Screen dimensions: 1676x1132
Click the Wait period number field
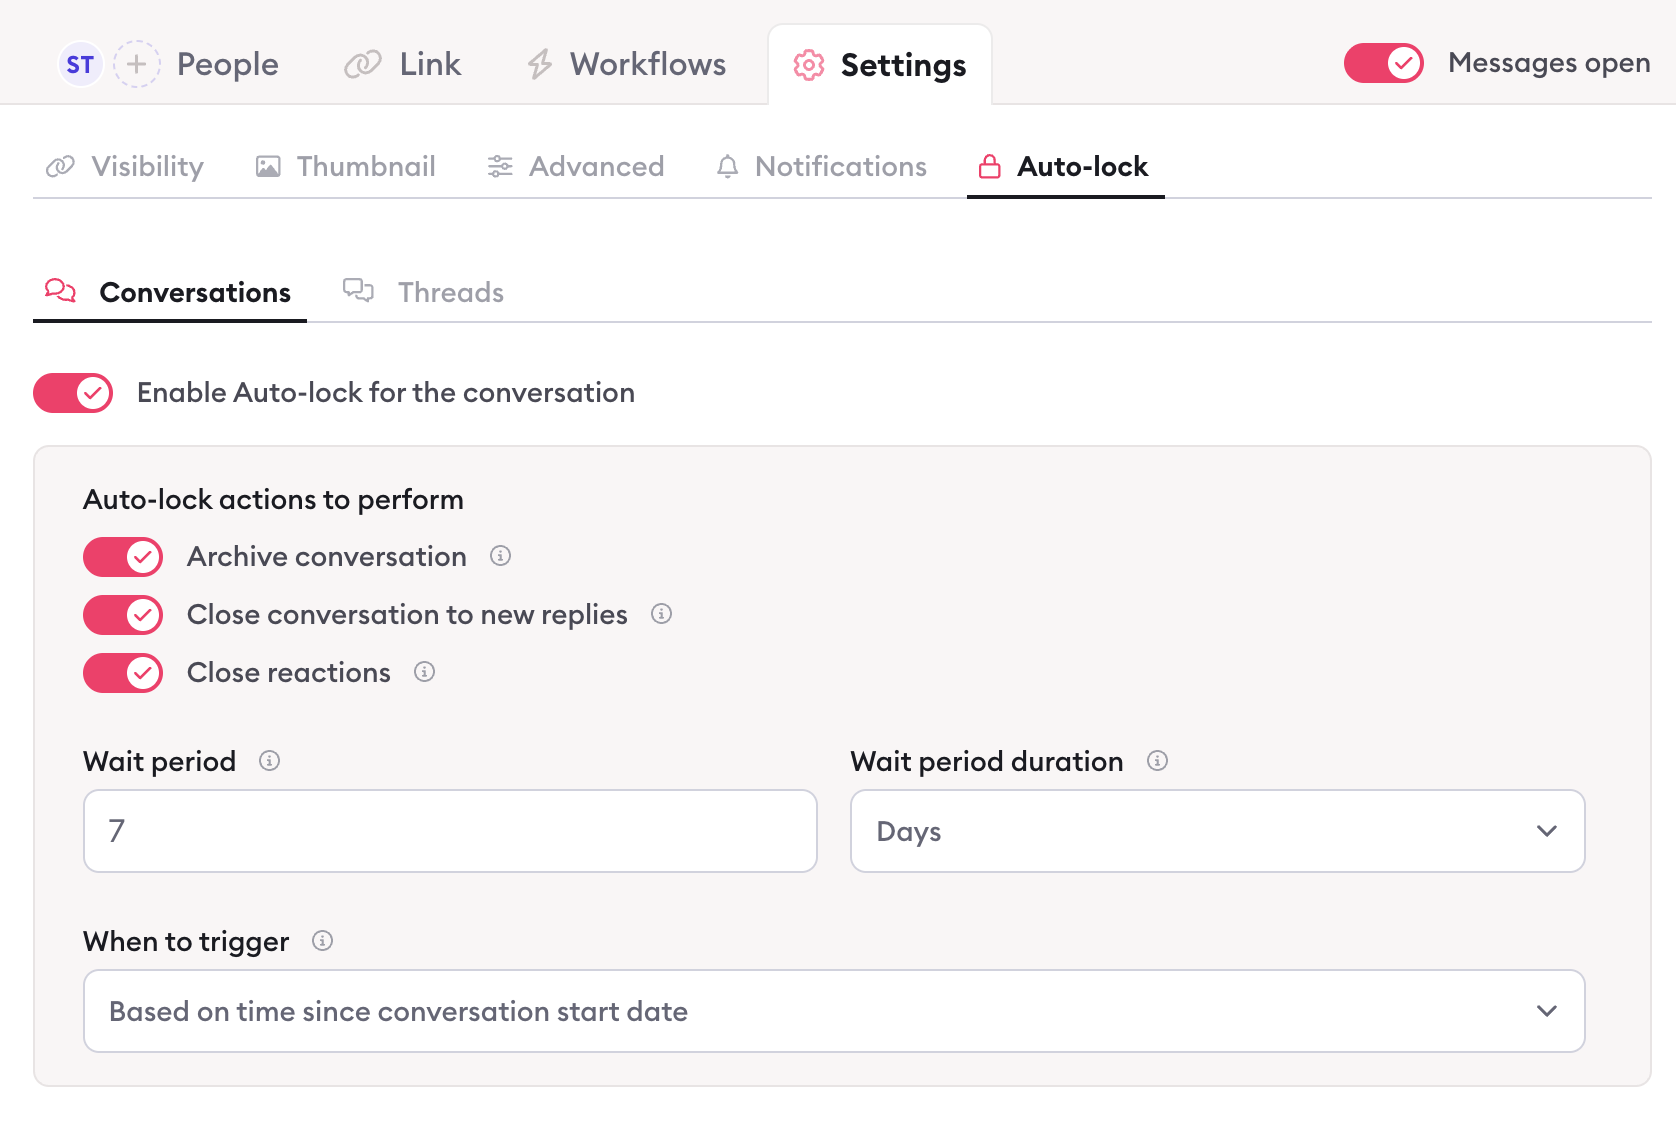click(450, 831)
